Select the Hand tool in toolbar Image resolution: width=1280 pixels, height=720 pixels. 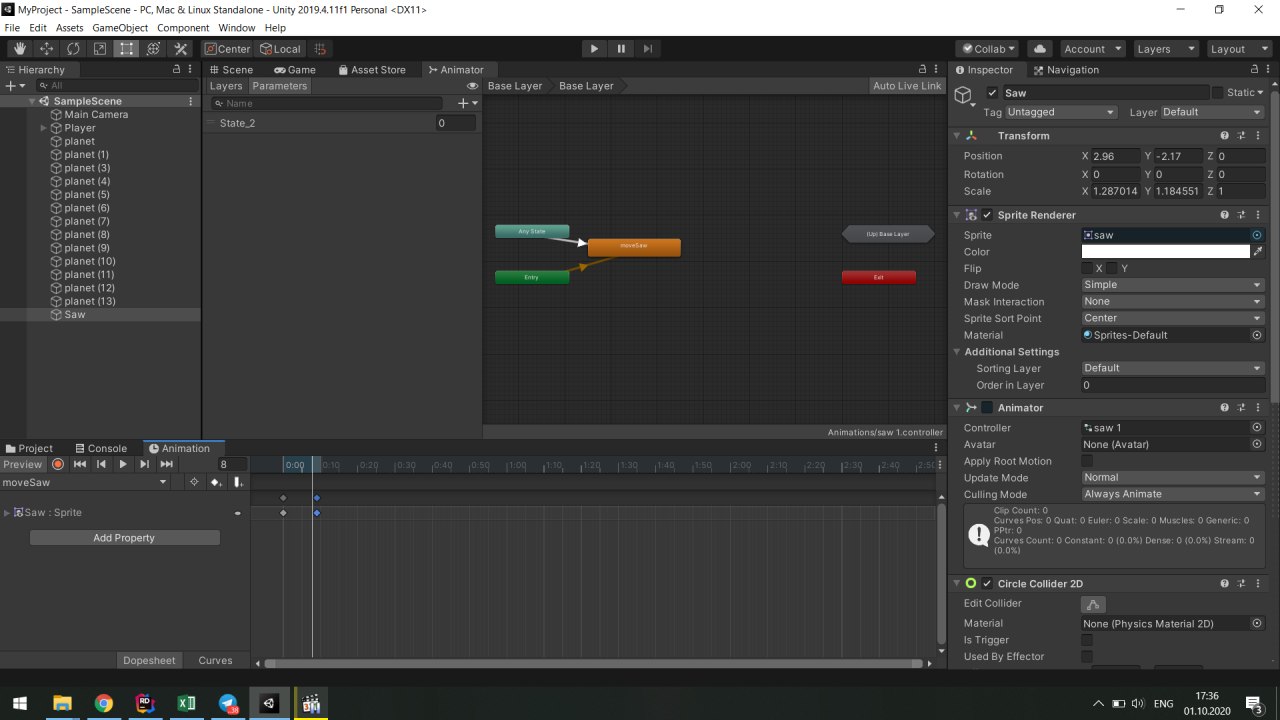pyautogui.click(x=20, y=49)
